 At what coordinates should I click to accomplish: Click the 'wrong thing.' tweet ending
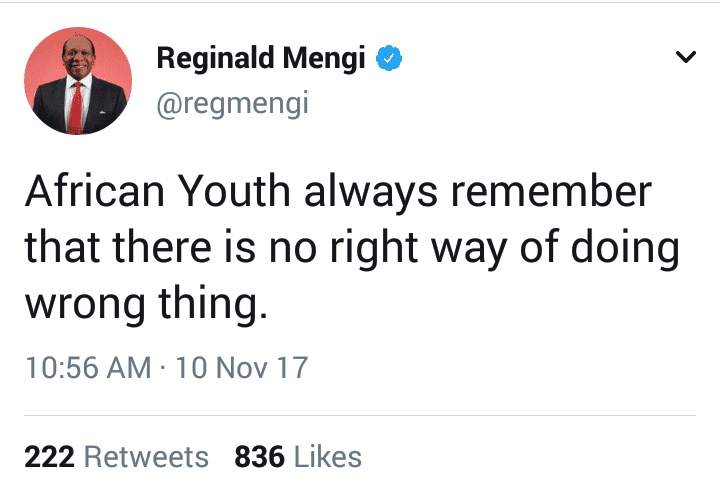[146, 304]
